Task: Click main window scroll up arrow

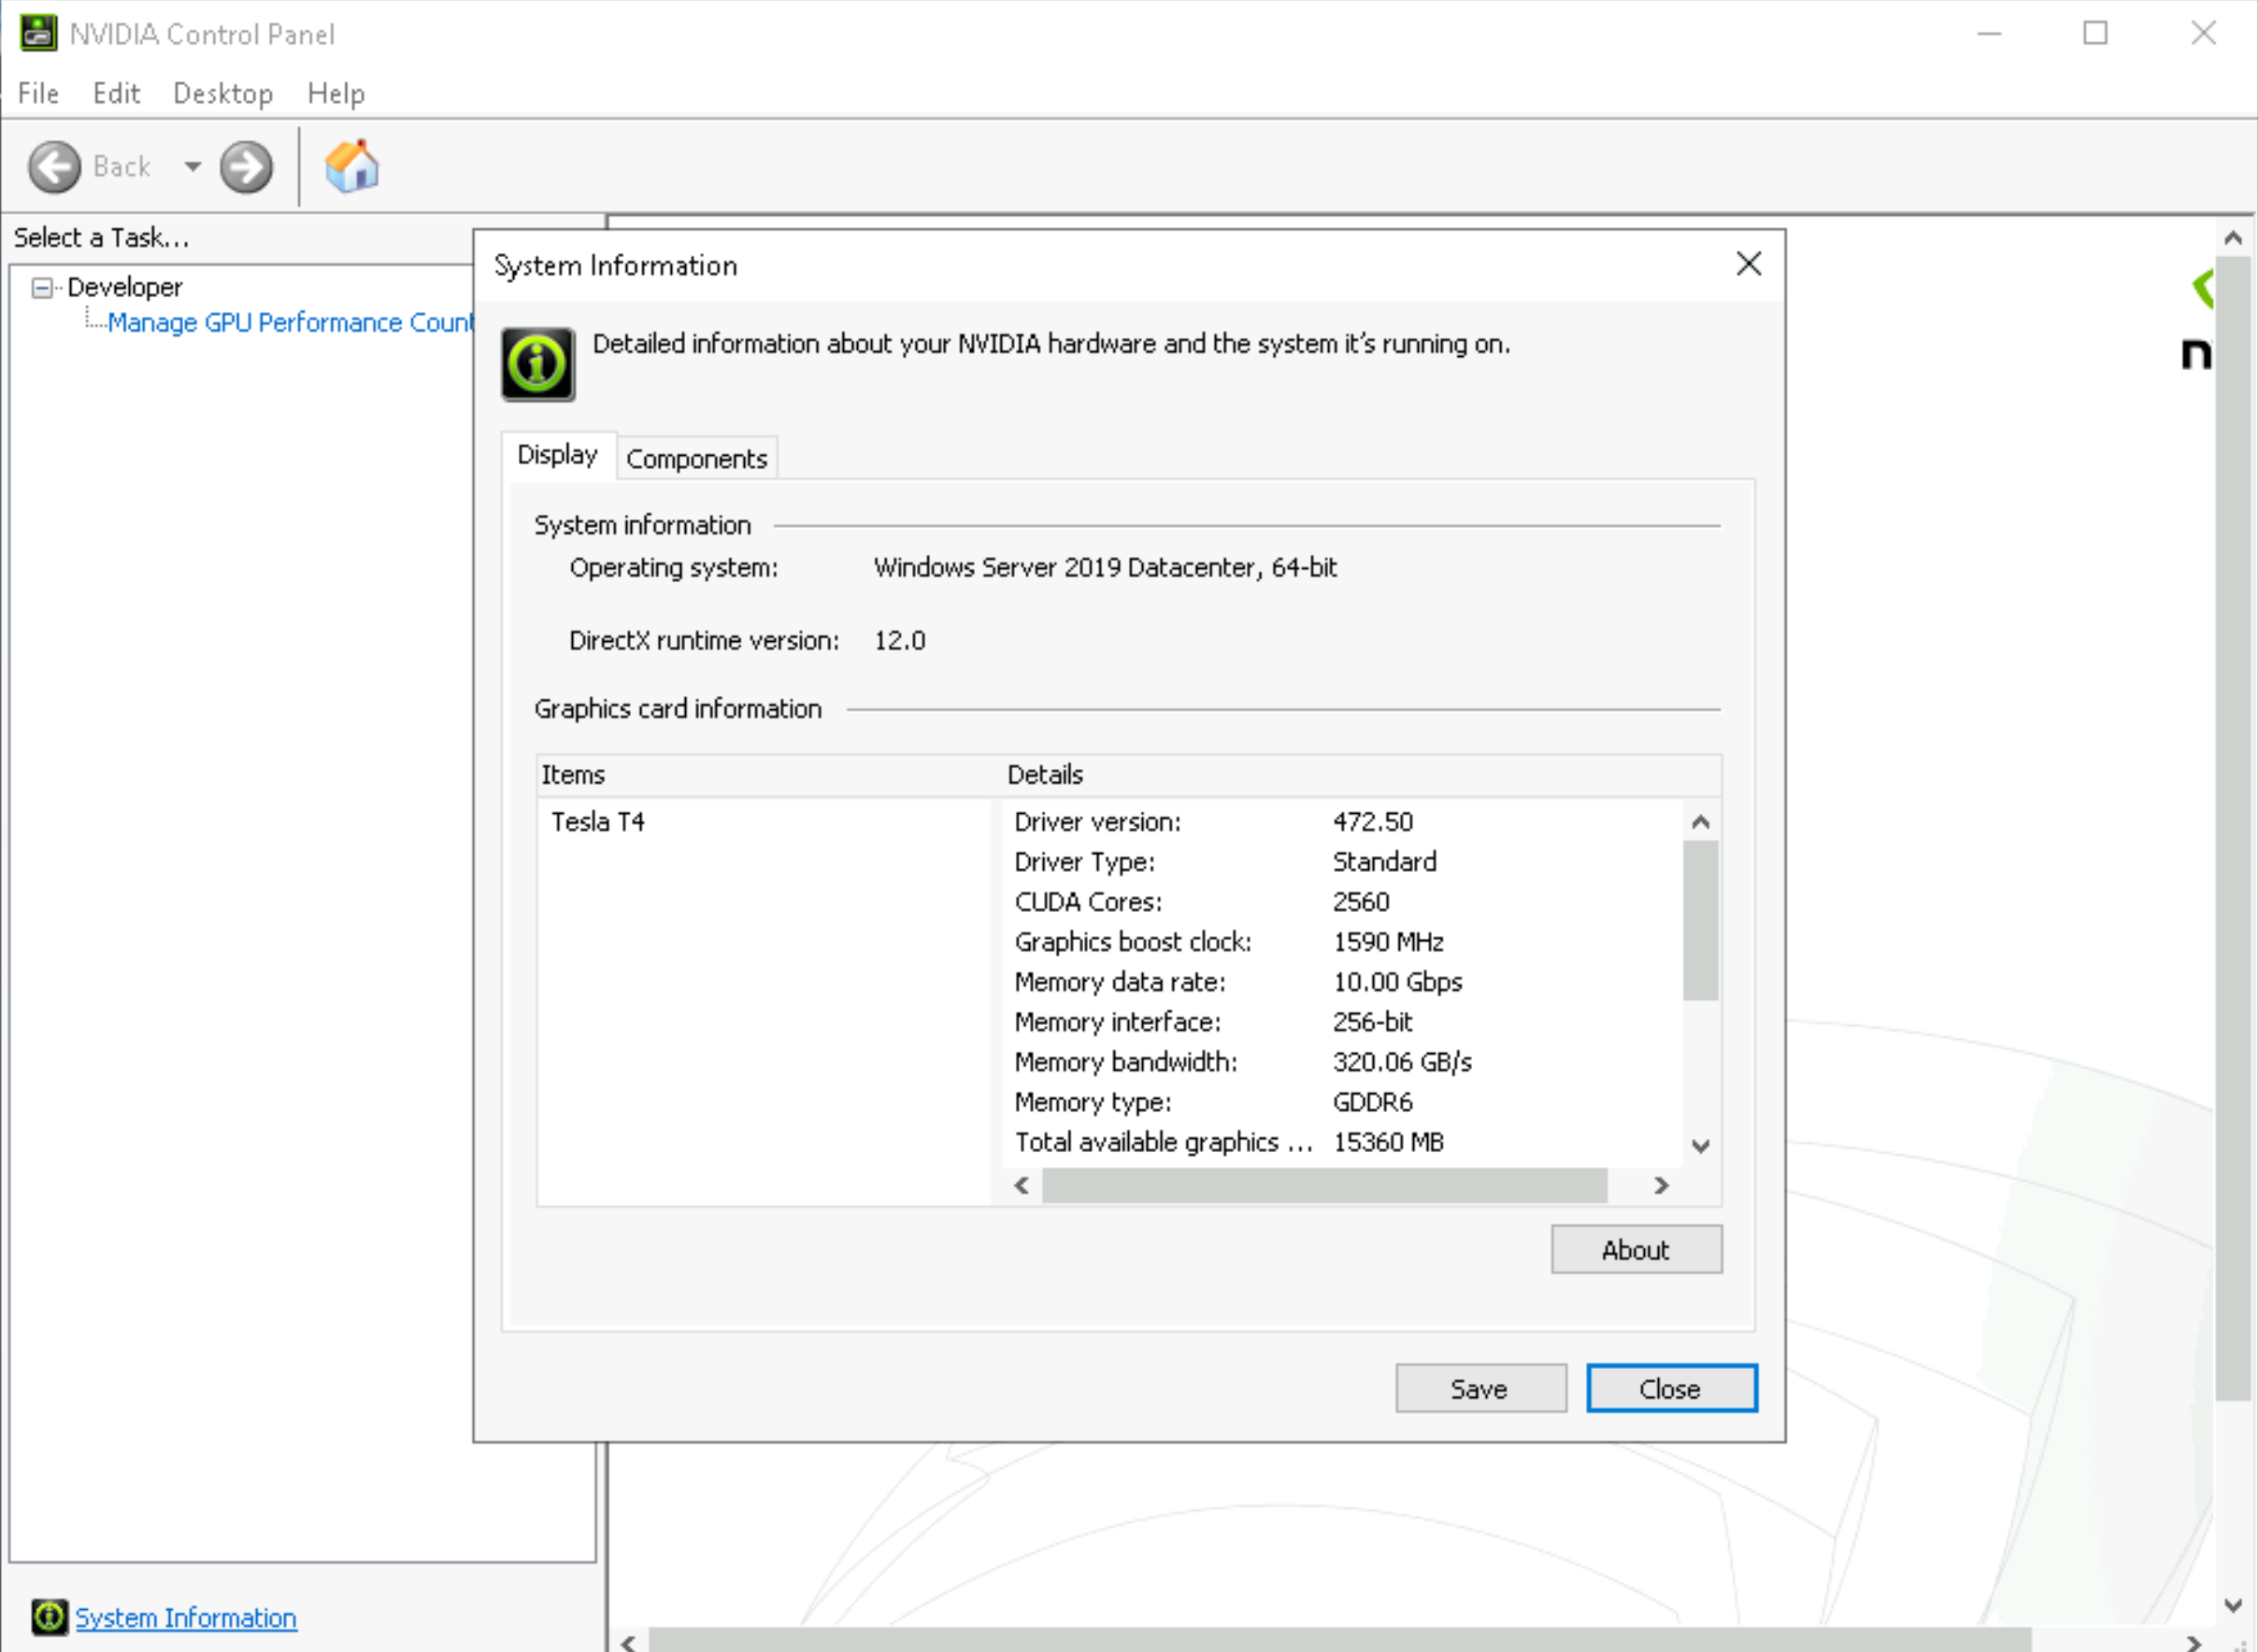Action: pyautogui.click(x=2232, y=237)
